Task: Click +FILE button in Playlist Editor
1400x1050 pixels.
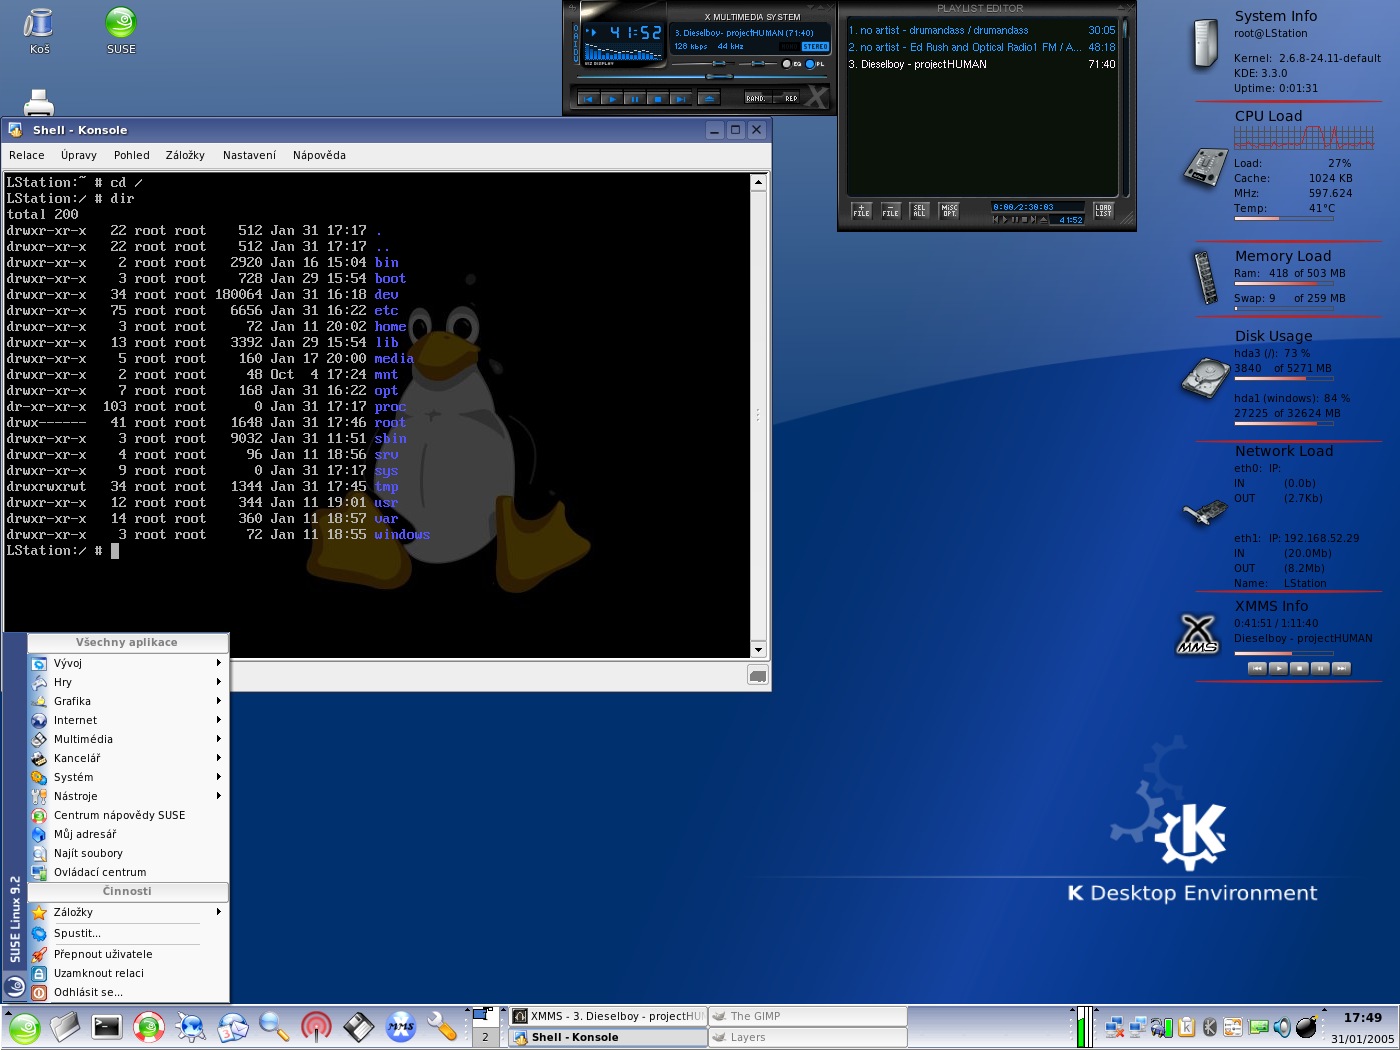Action: click(x=861, y=210)
